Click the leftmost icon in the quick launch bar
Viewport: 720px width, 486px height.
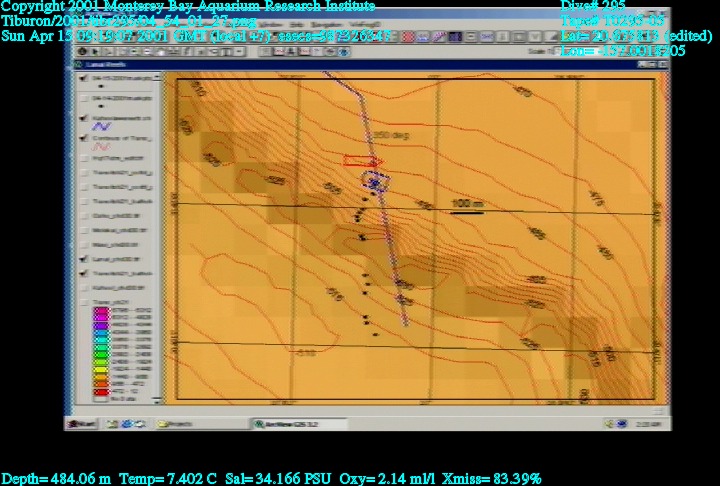tap(112, 424)
